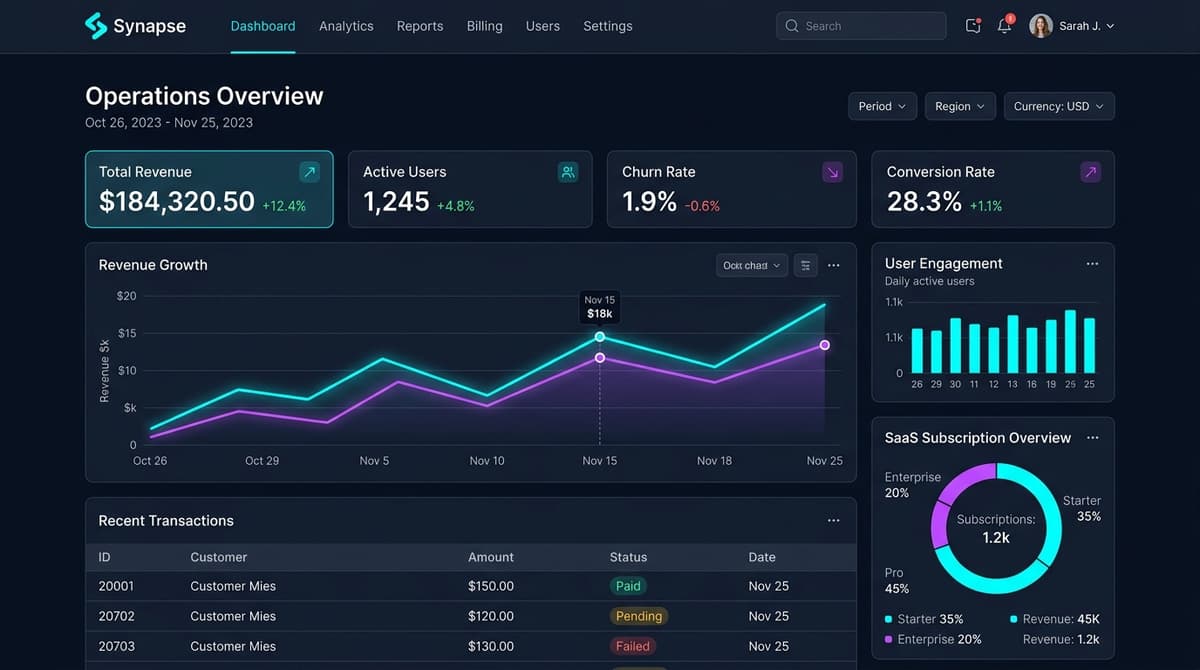This screenshot has width=1200, height=670.
Task: Click Total Revenue arrow icon
Action: point(310,172)
